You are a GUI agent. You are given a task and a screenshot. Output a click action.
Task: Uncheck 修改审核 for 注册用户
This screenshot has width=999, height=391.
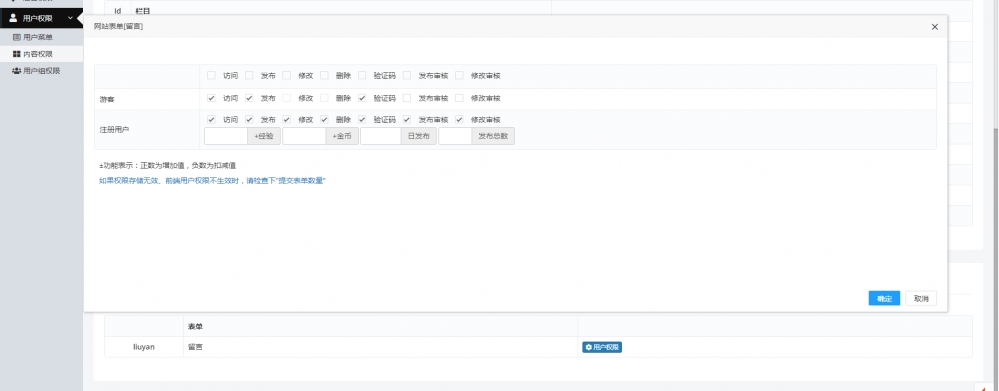(459, 120)
